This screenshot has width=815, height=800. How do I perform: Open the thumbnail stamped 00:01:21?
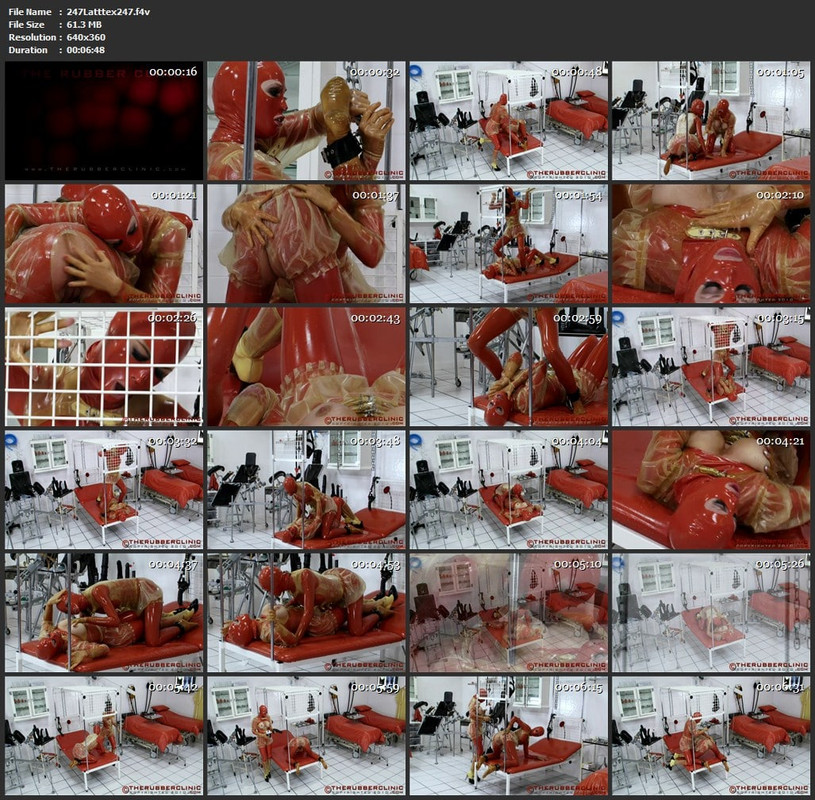(x=104, y=243)
